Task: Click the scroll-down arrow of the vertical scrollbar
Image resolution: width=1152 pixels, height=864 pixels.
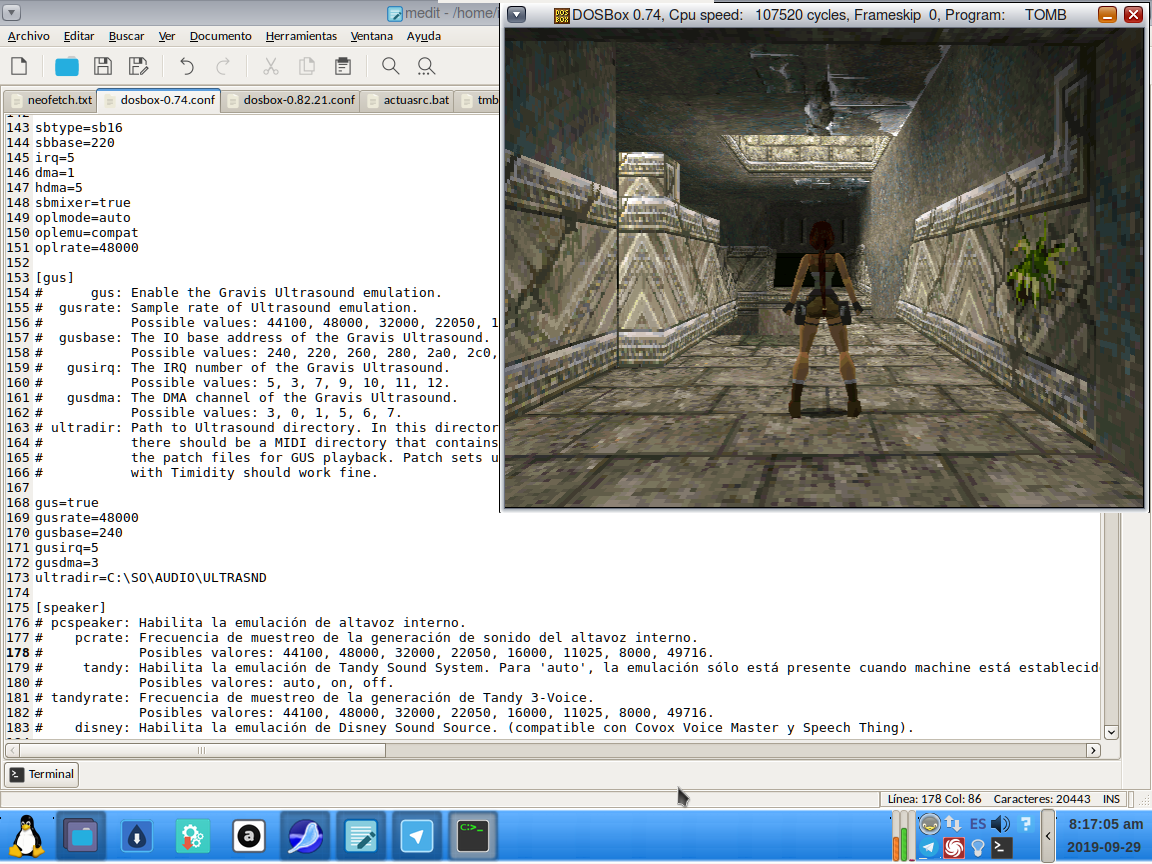Action: coord(1111,732)
